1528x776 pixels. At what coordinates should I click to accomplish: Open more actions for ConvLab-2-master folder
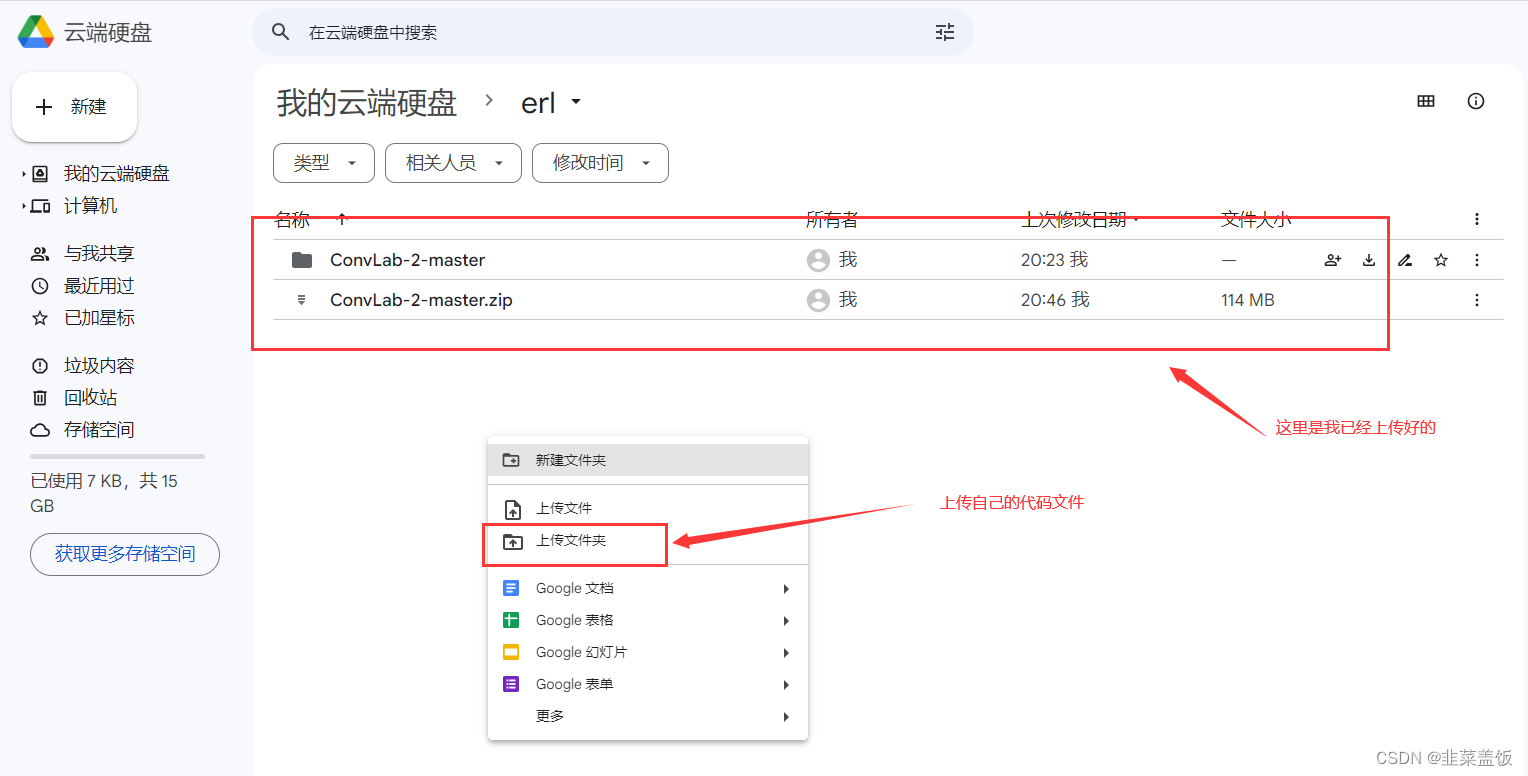click(x=1477, y=260)
